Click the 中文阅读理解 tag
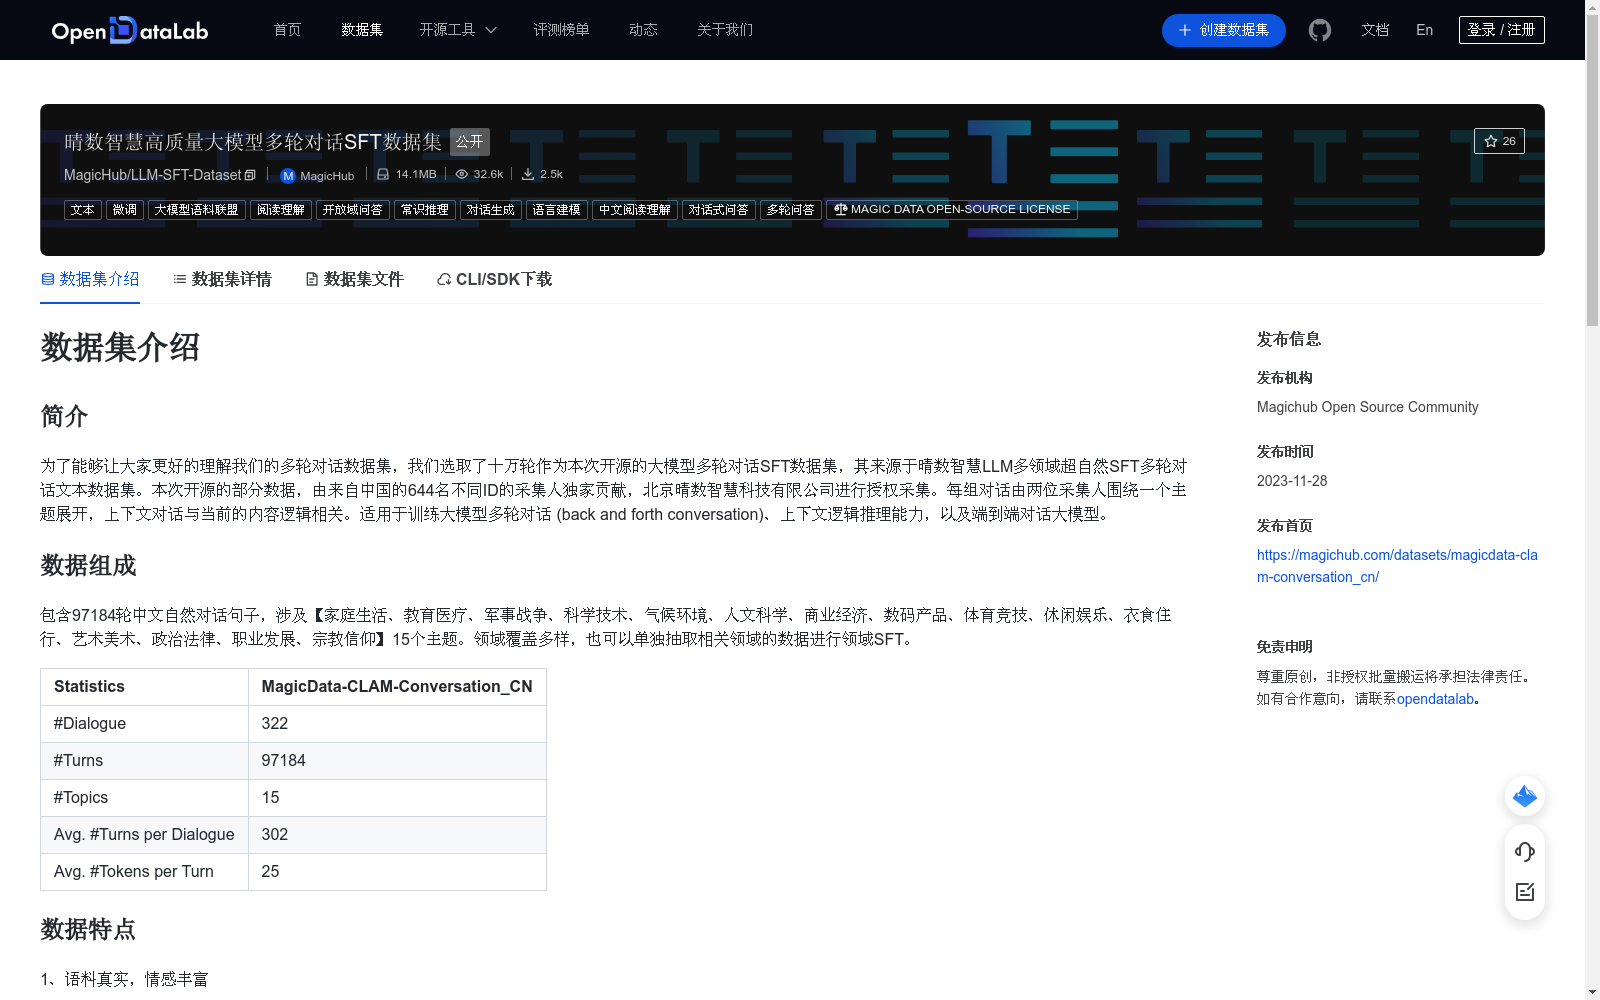 (635, 210)
